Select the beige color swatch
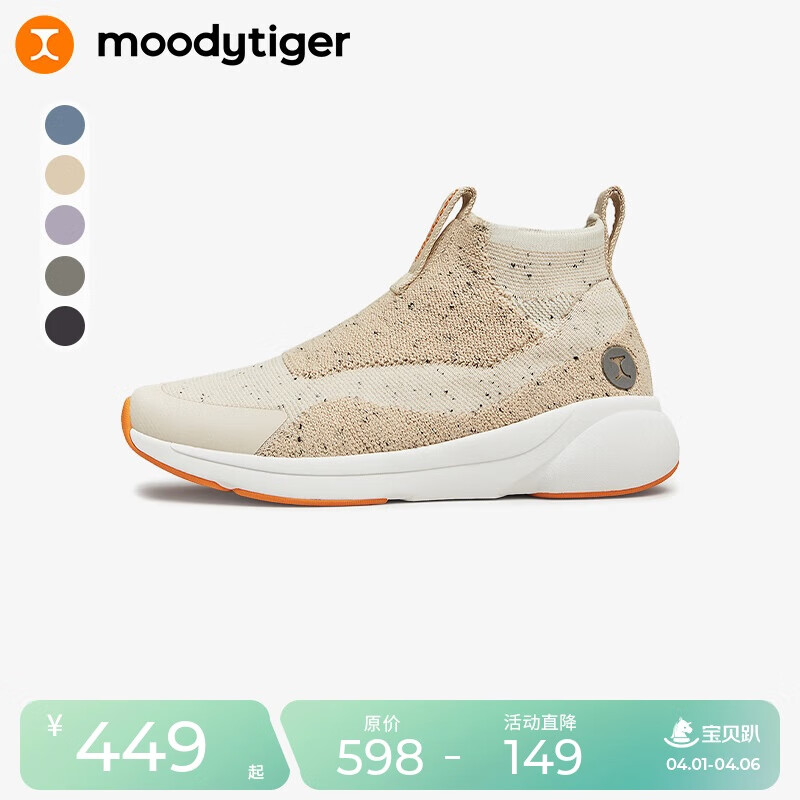 [65, 175]
